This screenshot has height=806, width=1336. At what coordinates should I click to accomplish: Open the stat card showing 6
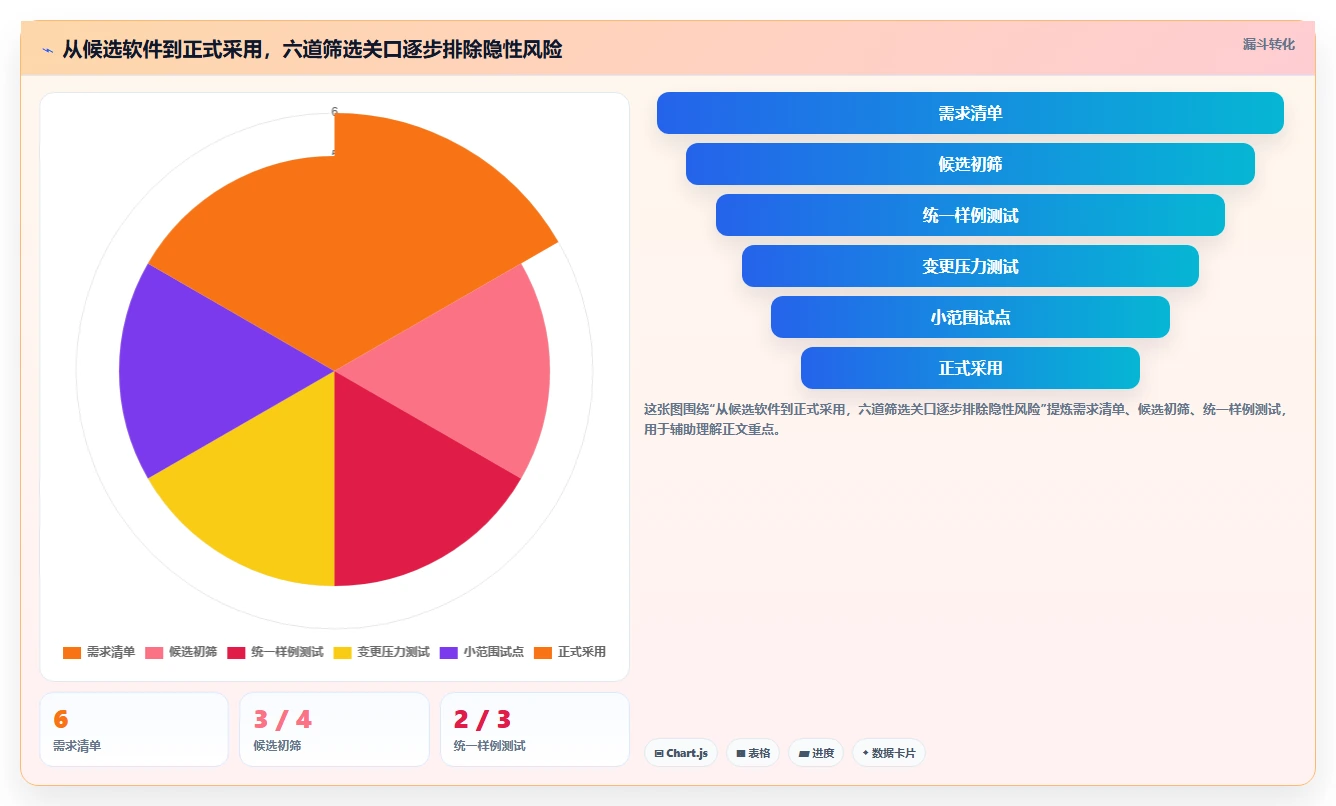134,729
